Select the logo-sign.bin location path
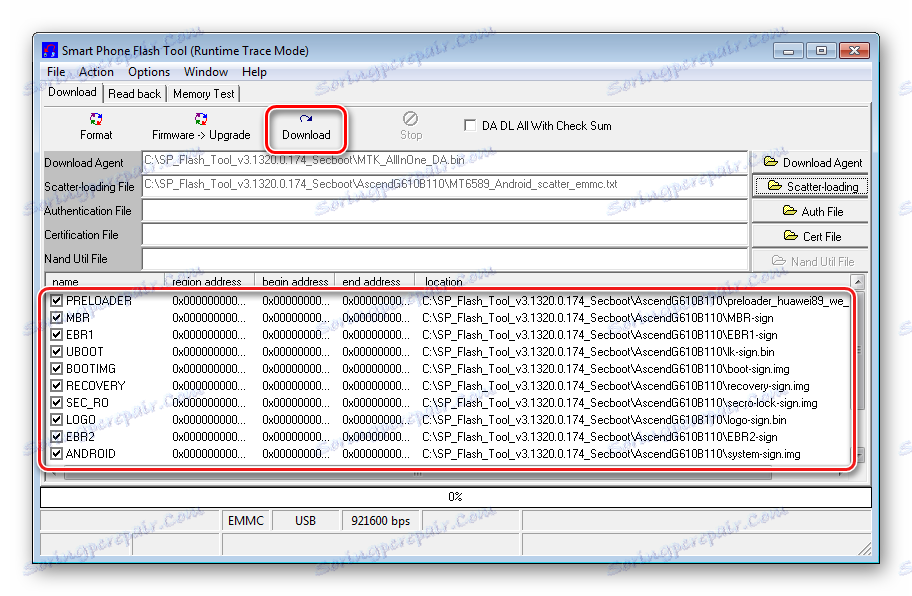This screenshot has height=596, width=912. (x=604, y=420)
